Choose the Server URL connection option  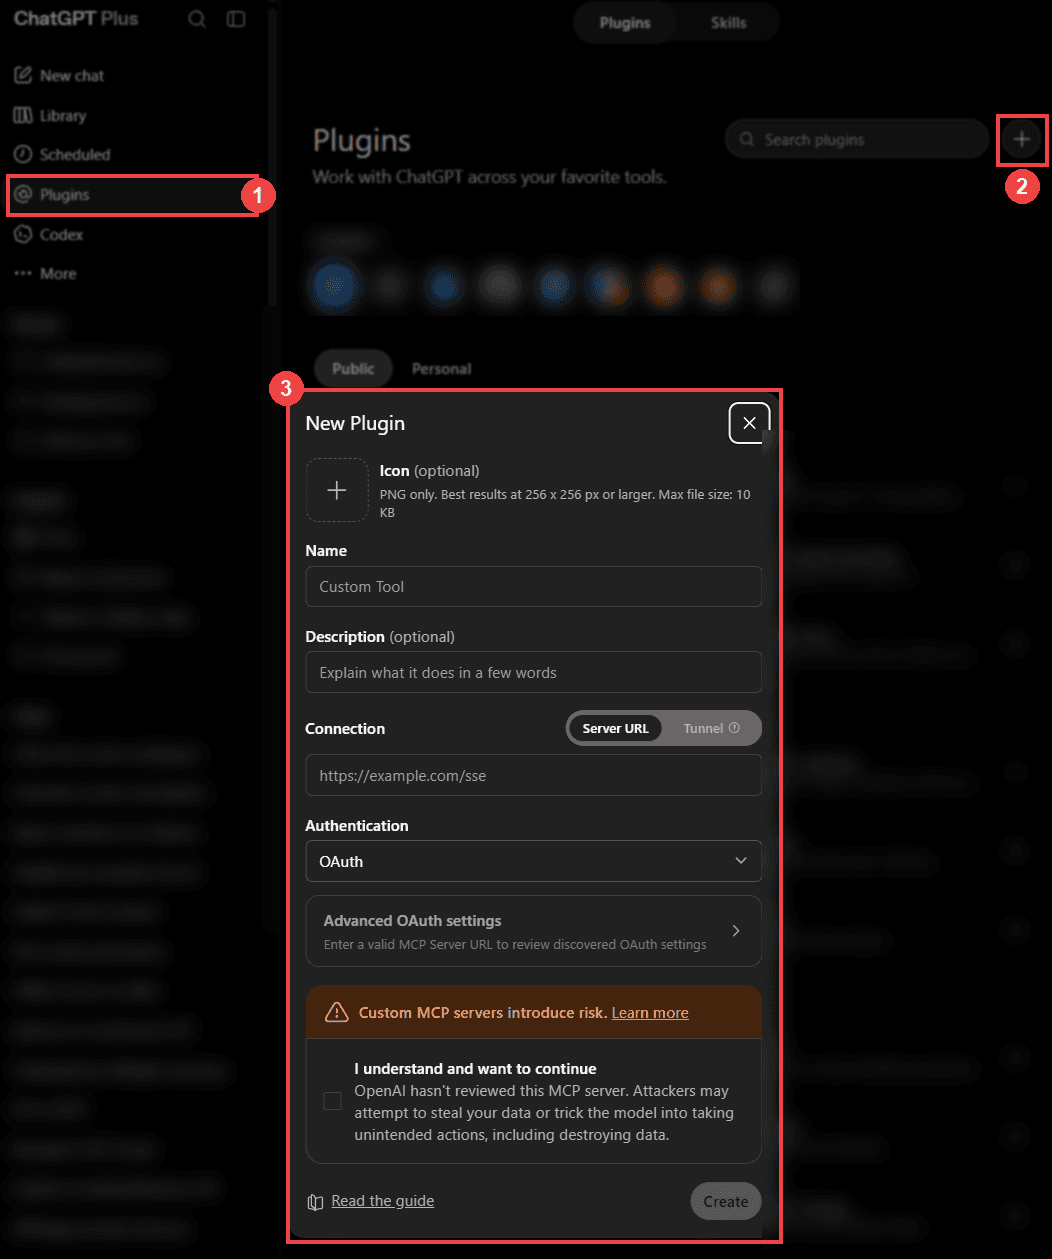coord(616,729)
